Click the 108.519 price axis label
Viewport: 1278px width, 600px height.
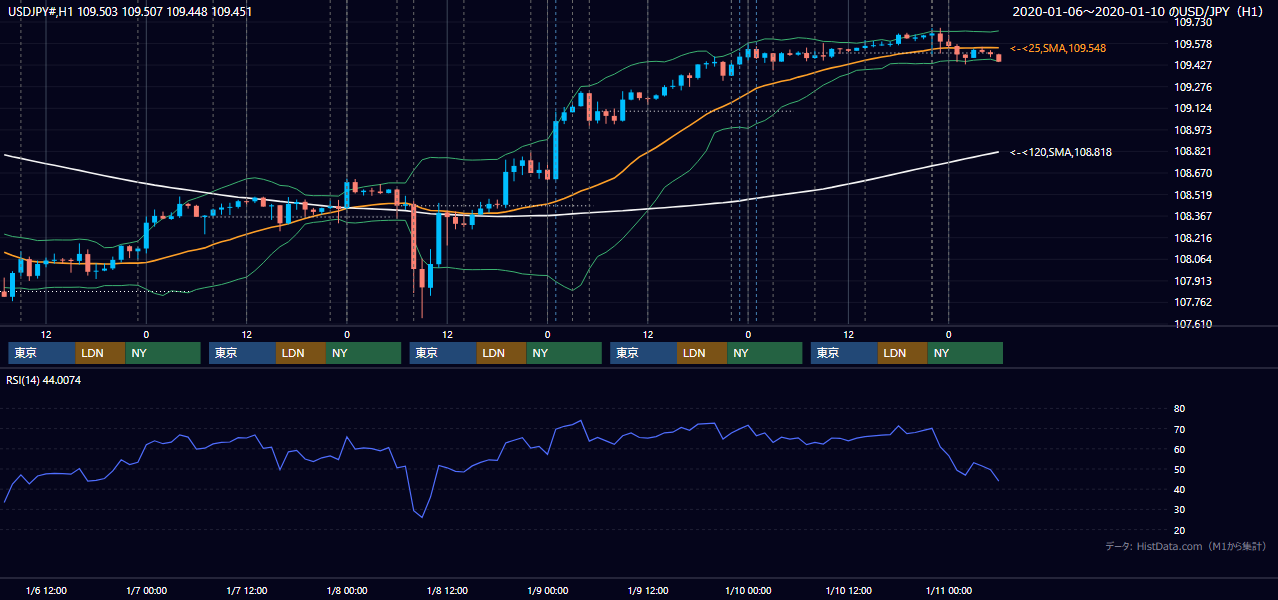[x=1194, y=195]
